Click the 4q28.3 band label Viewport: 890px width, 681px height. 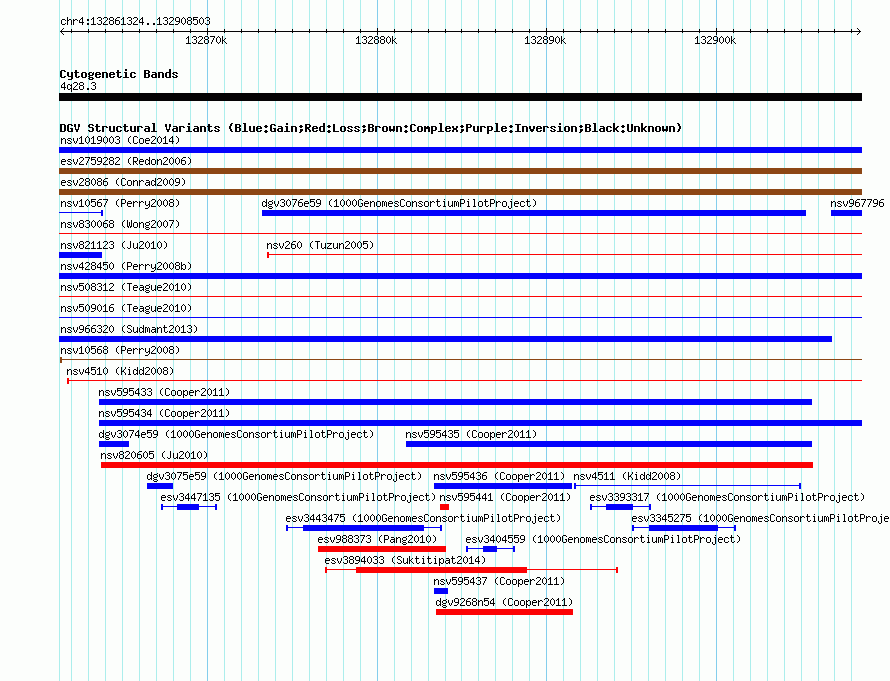point(78,86)
